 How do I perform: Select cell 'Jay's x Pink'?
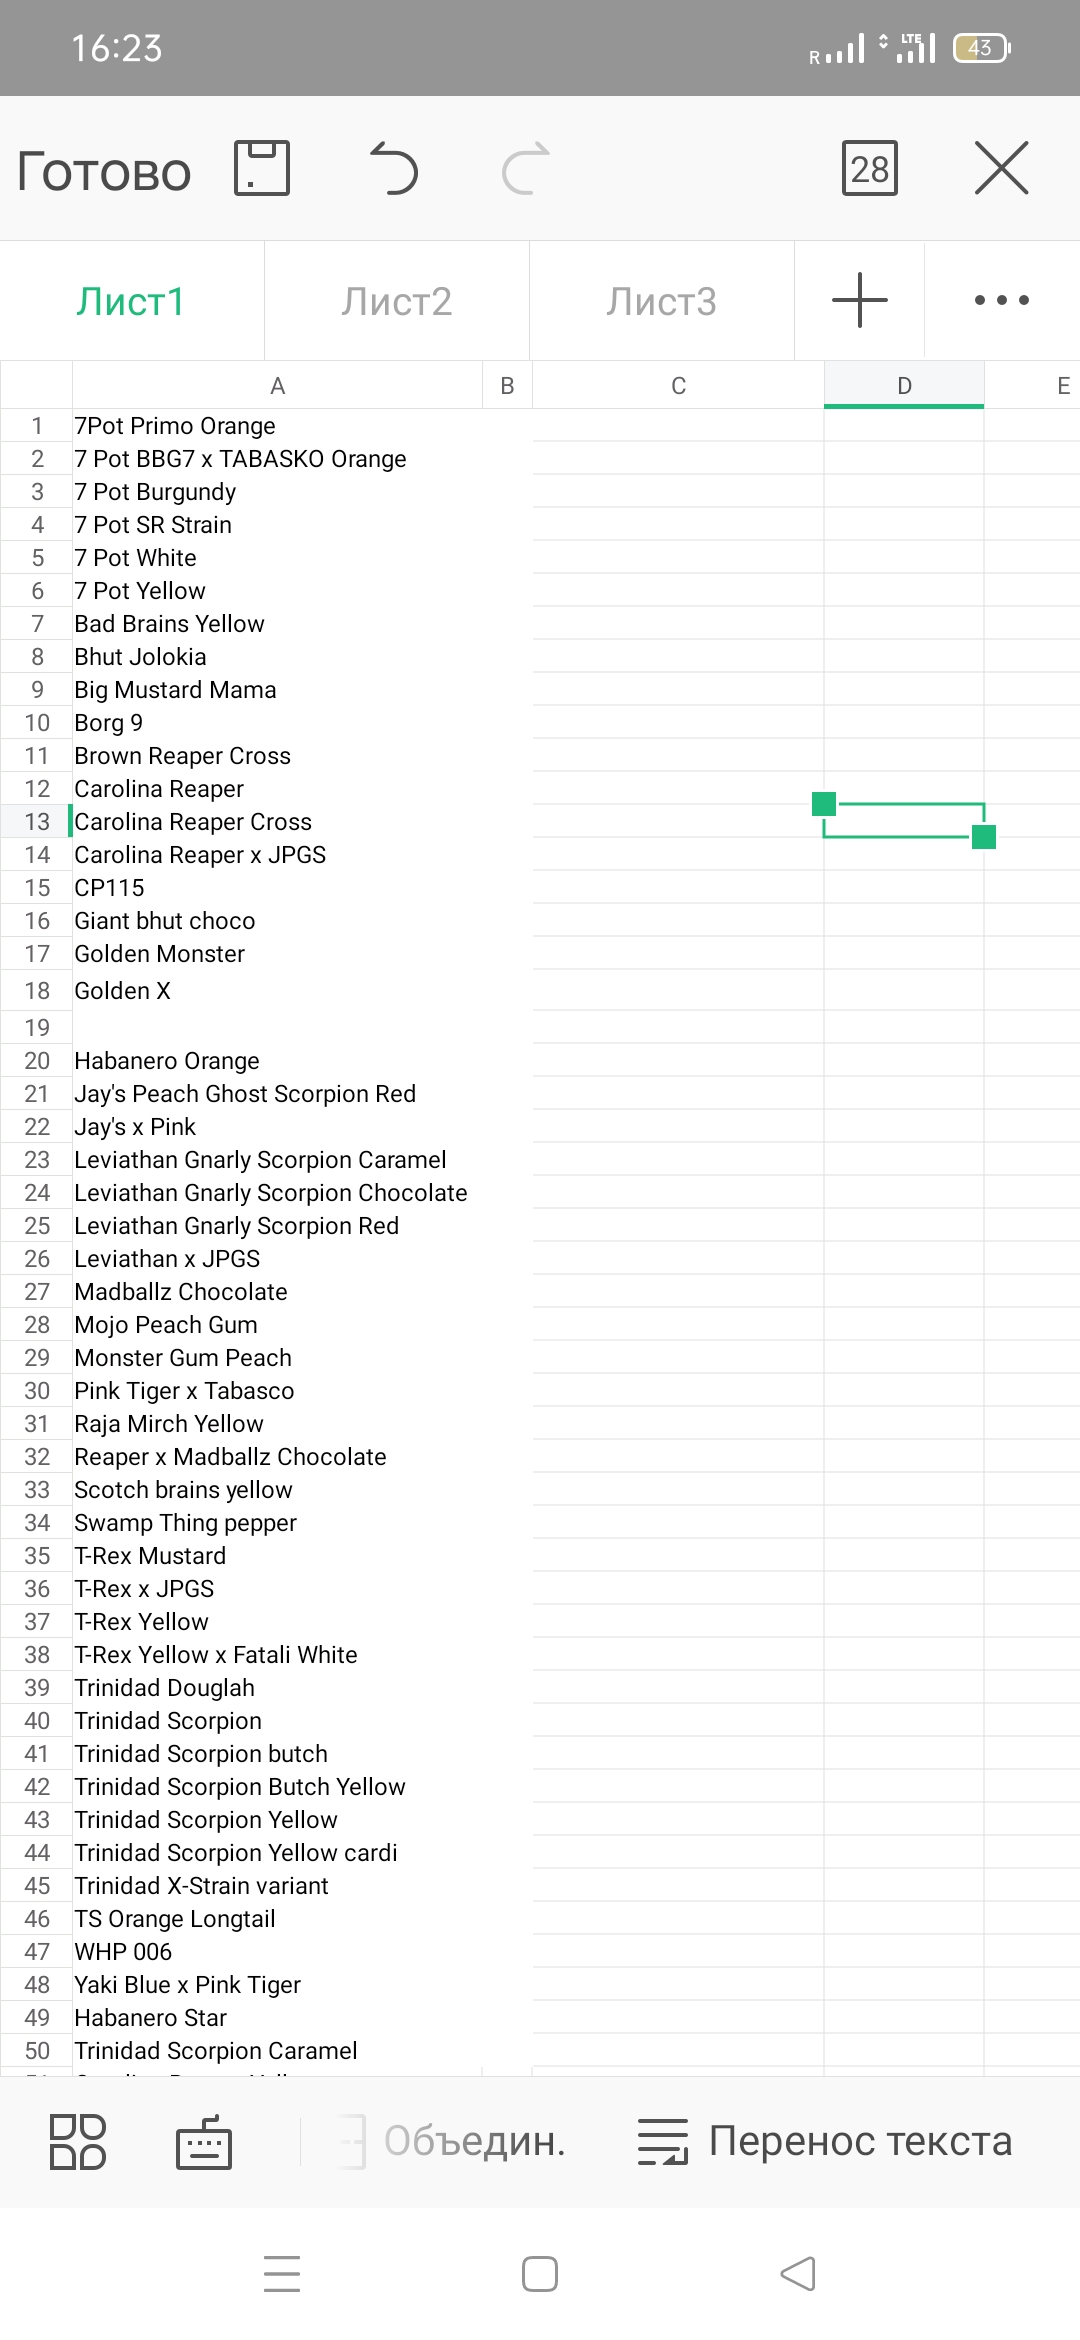[277, 1127]
